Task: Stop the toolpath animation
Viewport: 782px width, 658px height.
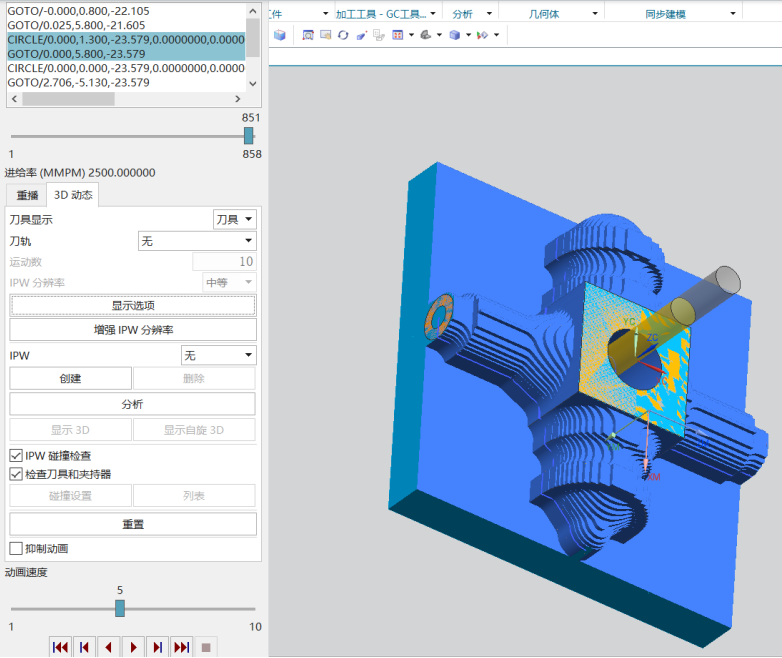Action: (x=205, y=647)
